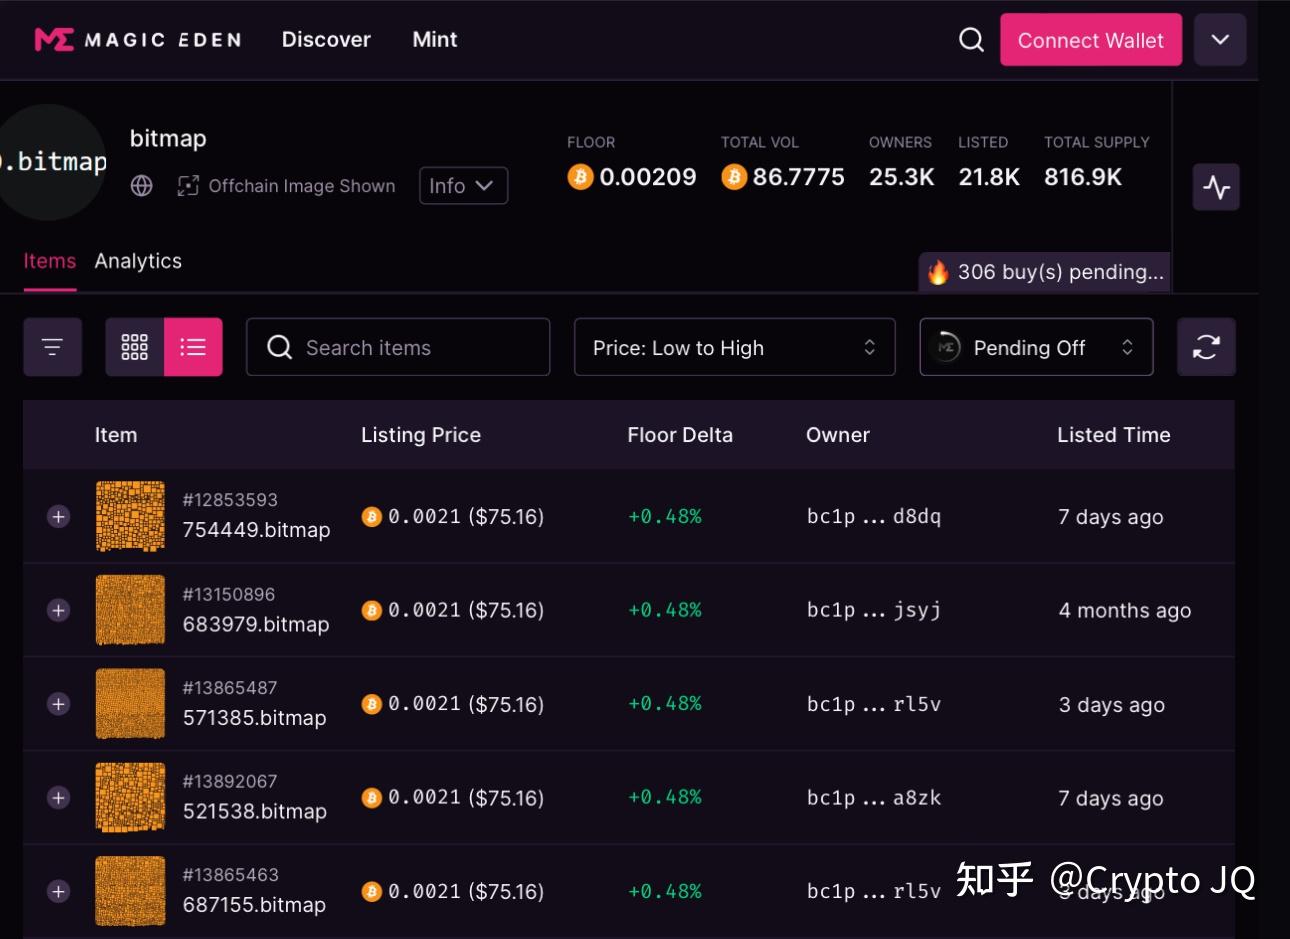Add 521538.bitmap with plus icon

[x=59, y=798]
